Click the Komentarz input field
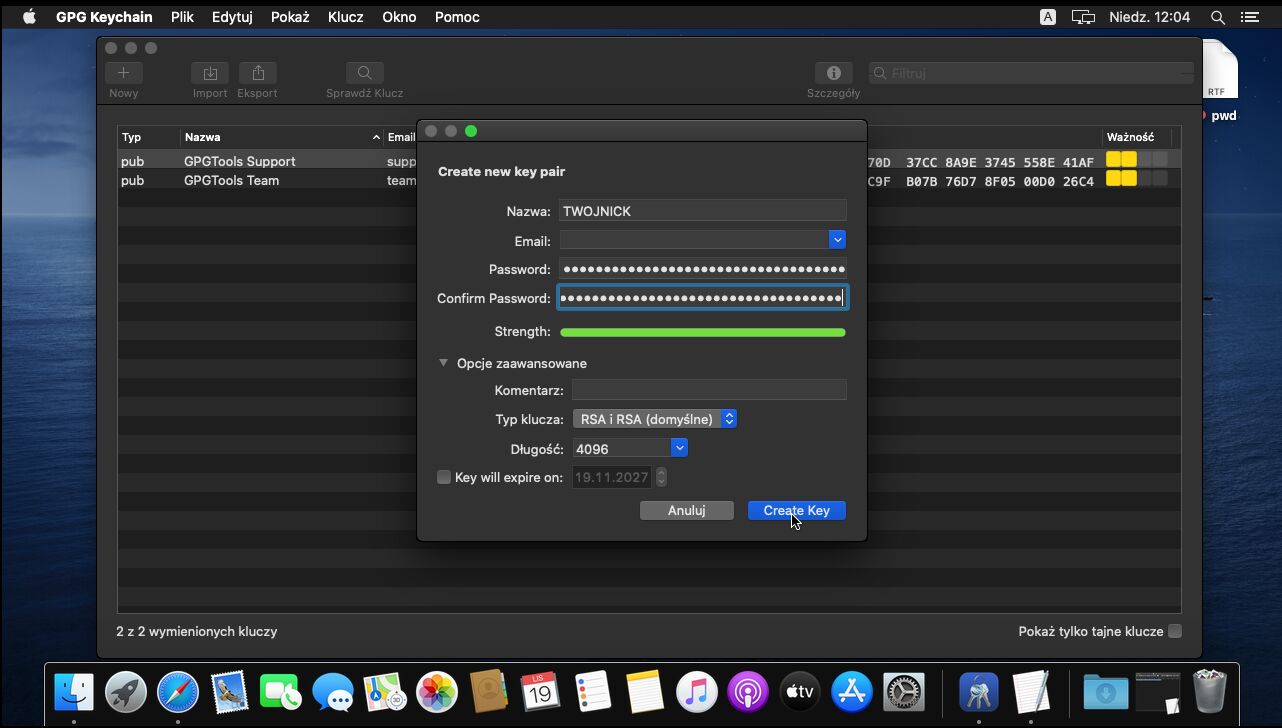The height and width of the screenshot is (728, 1282). [708, 390]
